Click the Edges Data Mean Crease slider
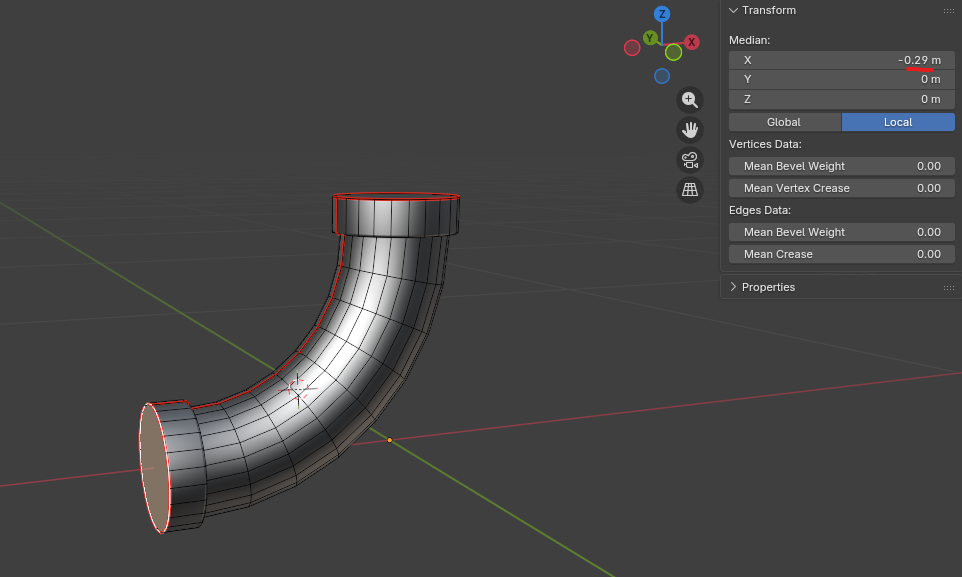The height and width of the screenshot is (577, 962). pos(841,254)
